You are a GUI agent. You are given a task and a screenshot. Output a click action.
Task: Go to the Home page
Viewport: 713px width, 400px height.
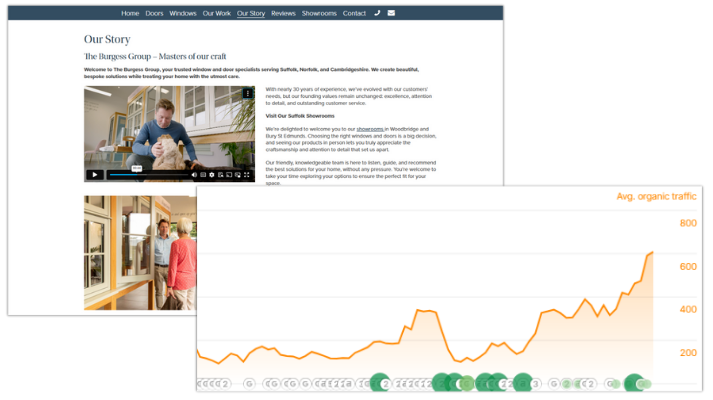tap(130, 13)
